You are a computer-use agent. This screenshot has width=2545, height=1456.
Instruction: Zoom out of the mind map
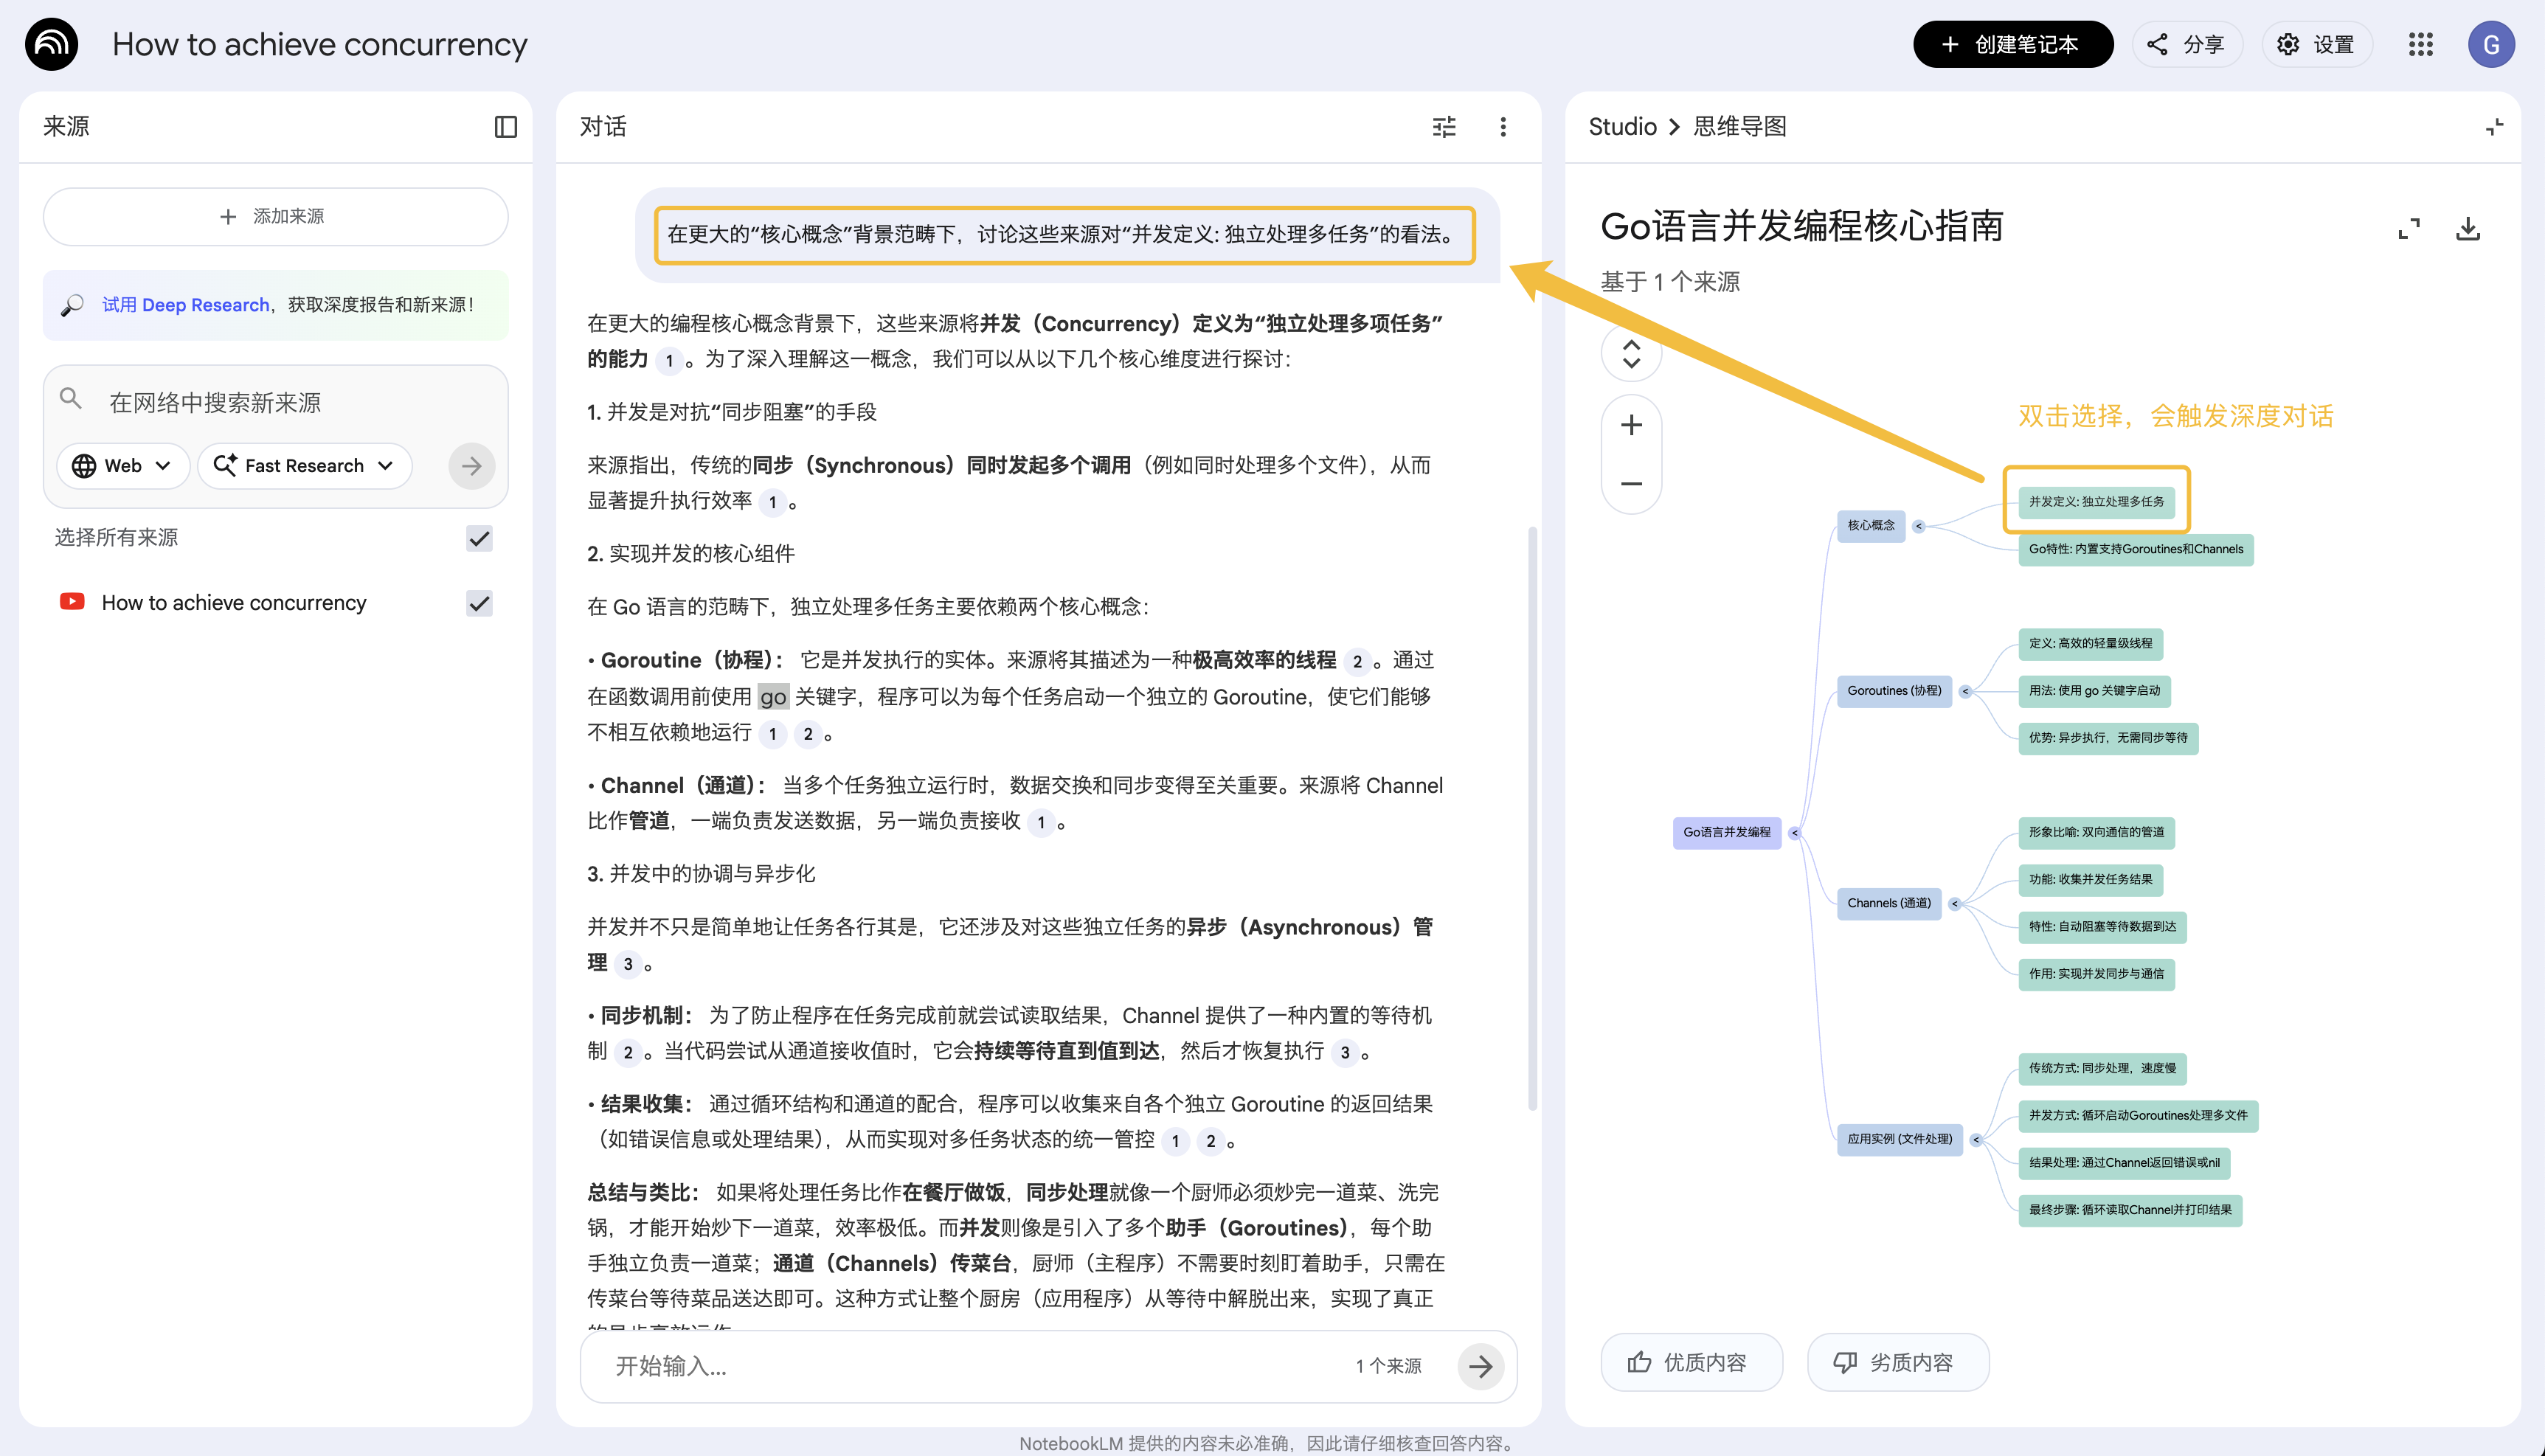tap(1630, 483)
